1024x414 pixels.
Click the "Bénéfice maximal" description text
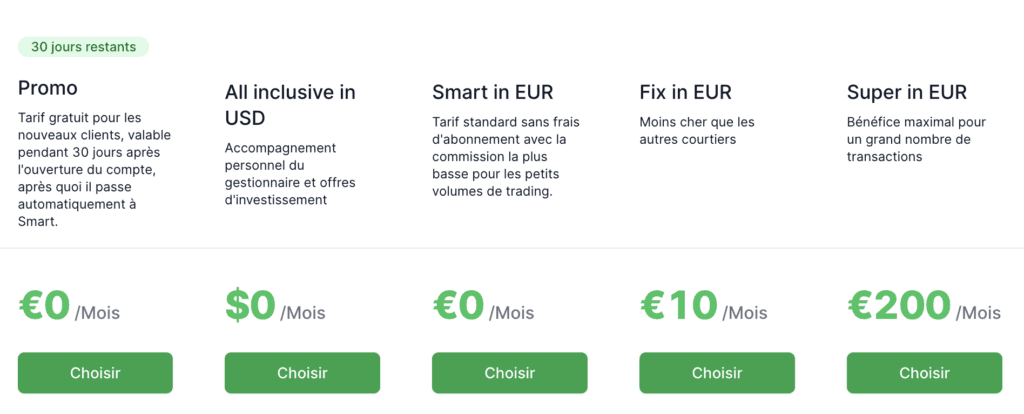click(x=916, y=139)
